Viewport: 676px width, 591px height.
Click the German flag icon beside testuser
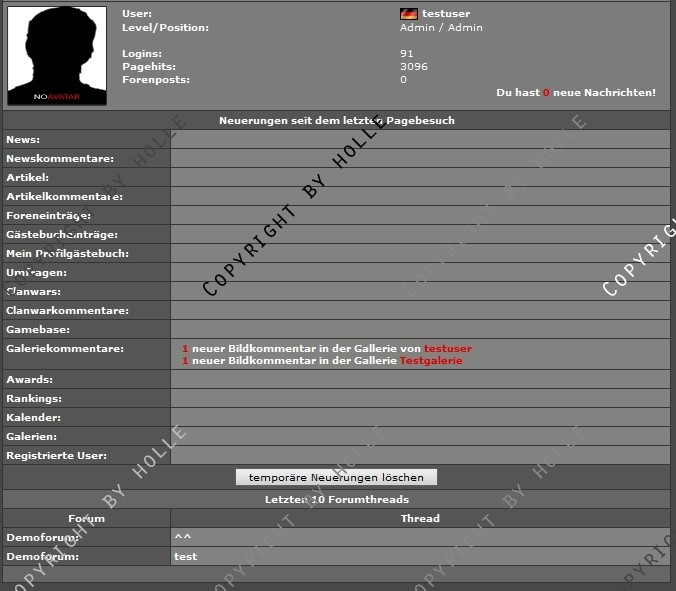click(x=408, y=14)
